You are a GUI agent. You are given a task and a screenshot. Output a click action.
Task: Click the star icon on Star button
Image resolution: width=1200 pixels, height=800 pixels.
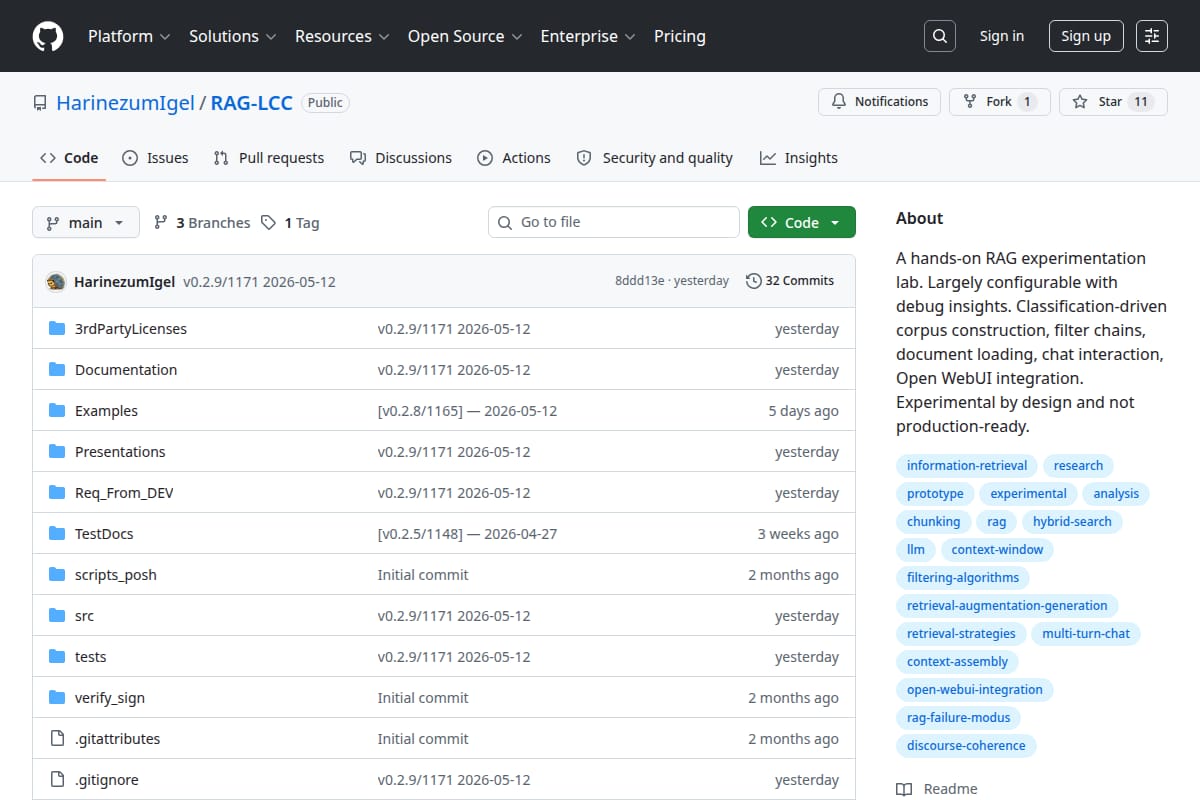(1080, 102)
